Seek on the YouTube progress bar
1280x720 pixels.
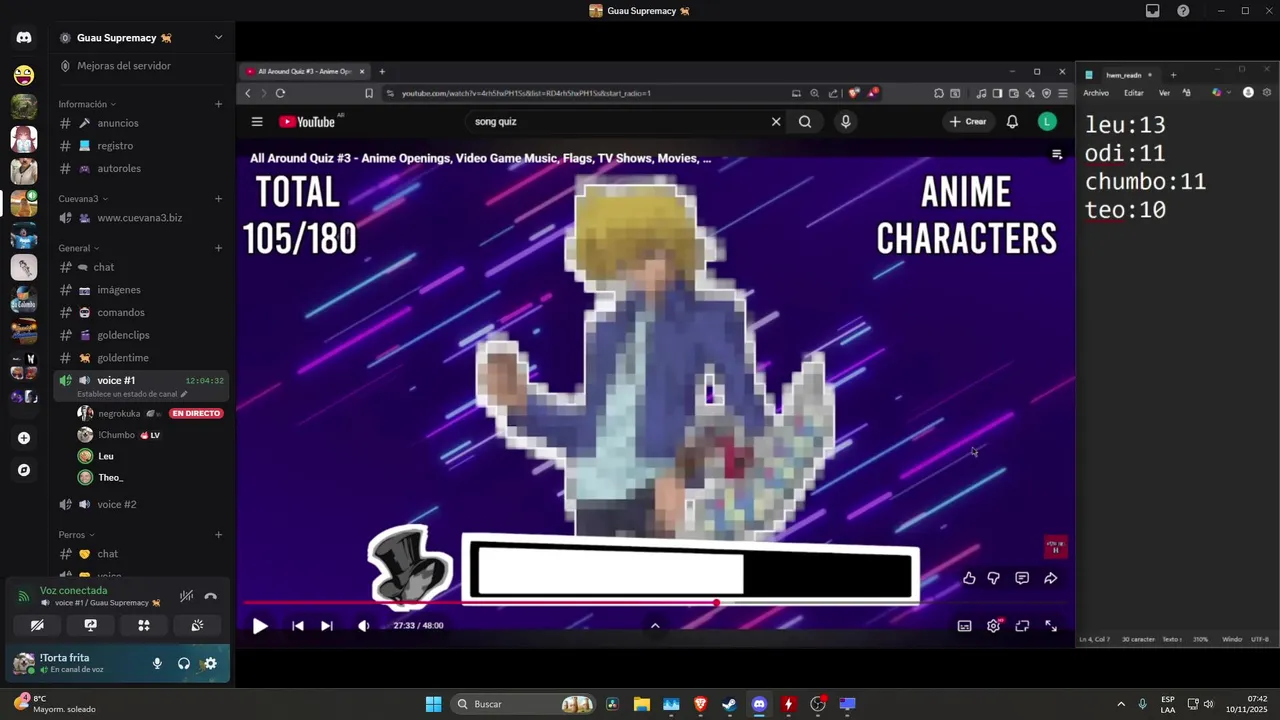[656, 603]
